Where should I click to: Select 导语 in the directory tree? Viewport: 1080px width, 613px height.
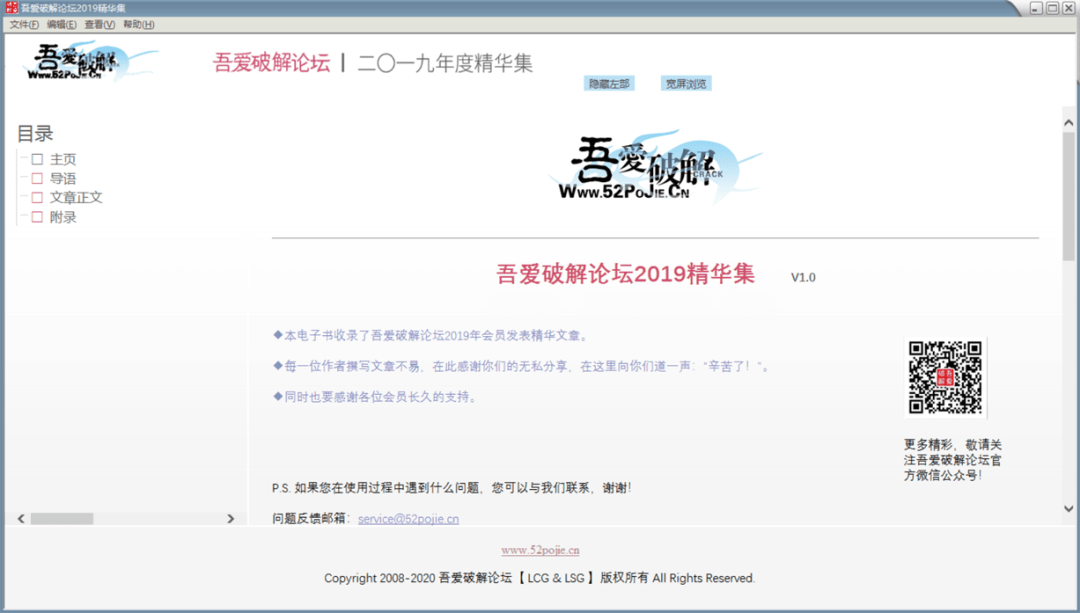pyautogui.click(x=63, y=178)
